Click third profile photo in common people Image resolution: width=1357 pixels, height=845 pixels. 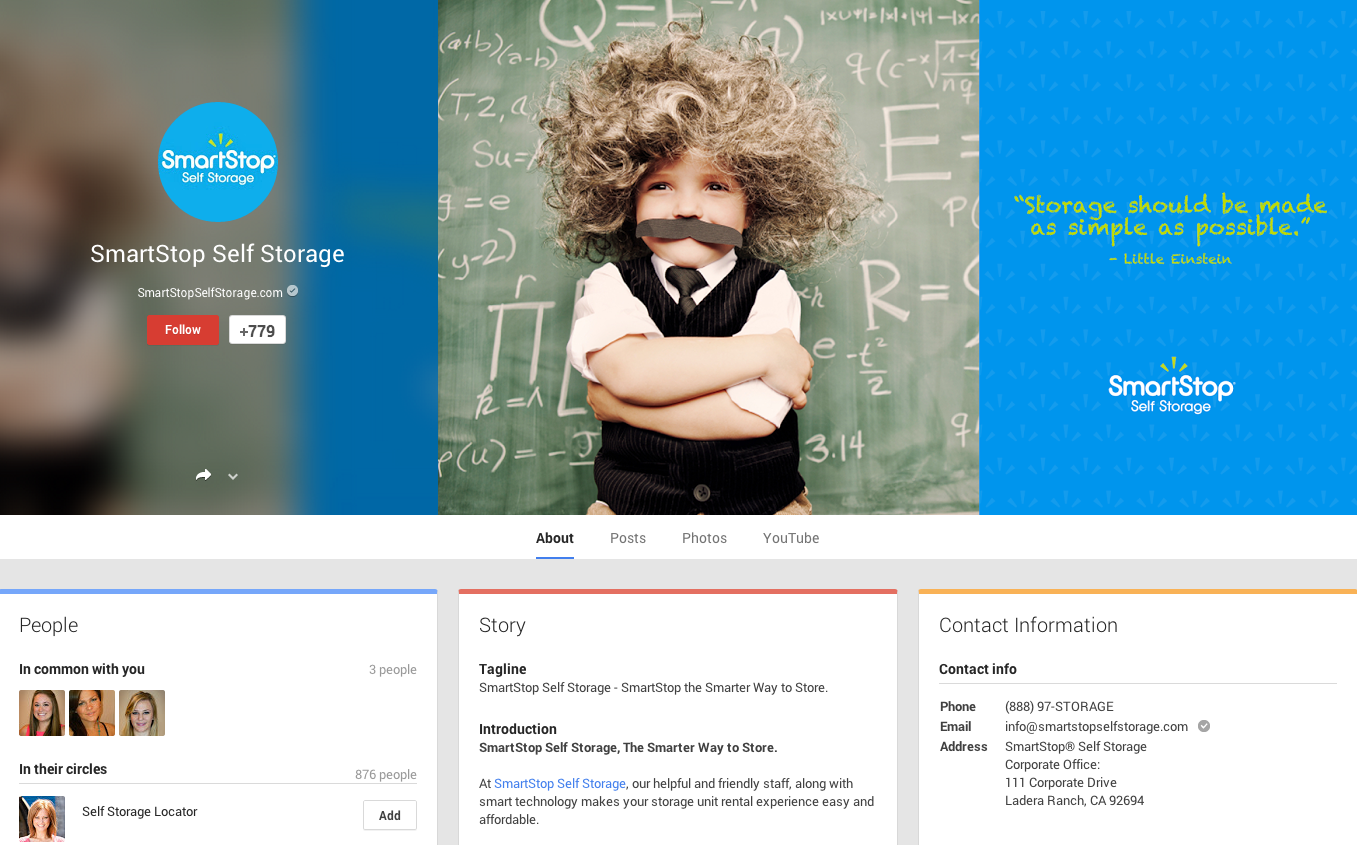142,713
